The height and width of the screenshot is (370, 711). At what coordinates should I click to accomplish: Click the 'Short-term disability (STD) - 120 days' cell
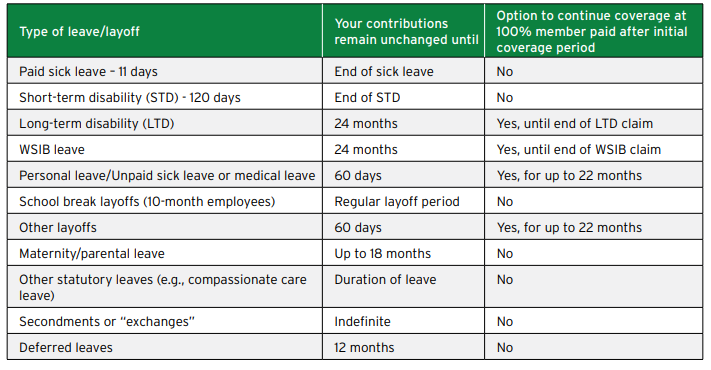165,97
